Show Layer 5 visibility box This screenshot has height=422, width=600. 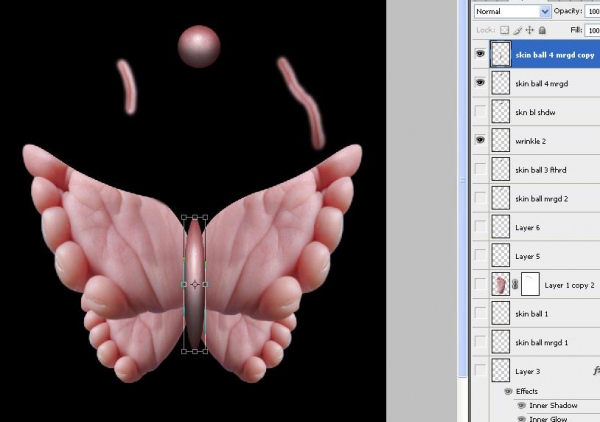pos(480,255)
